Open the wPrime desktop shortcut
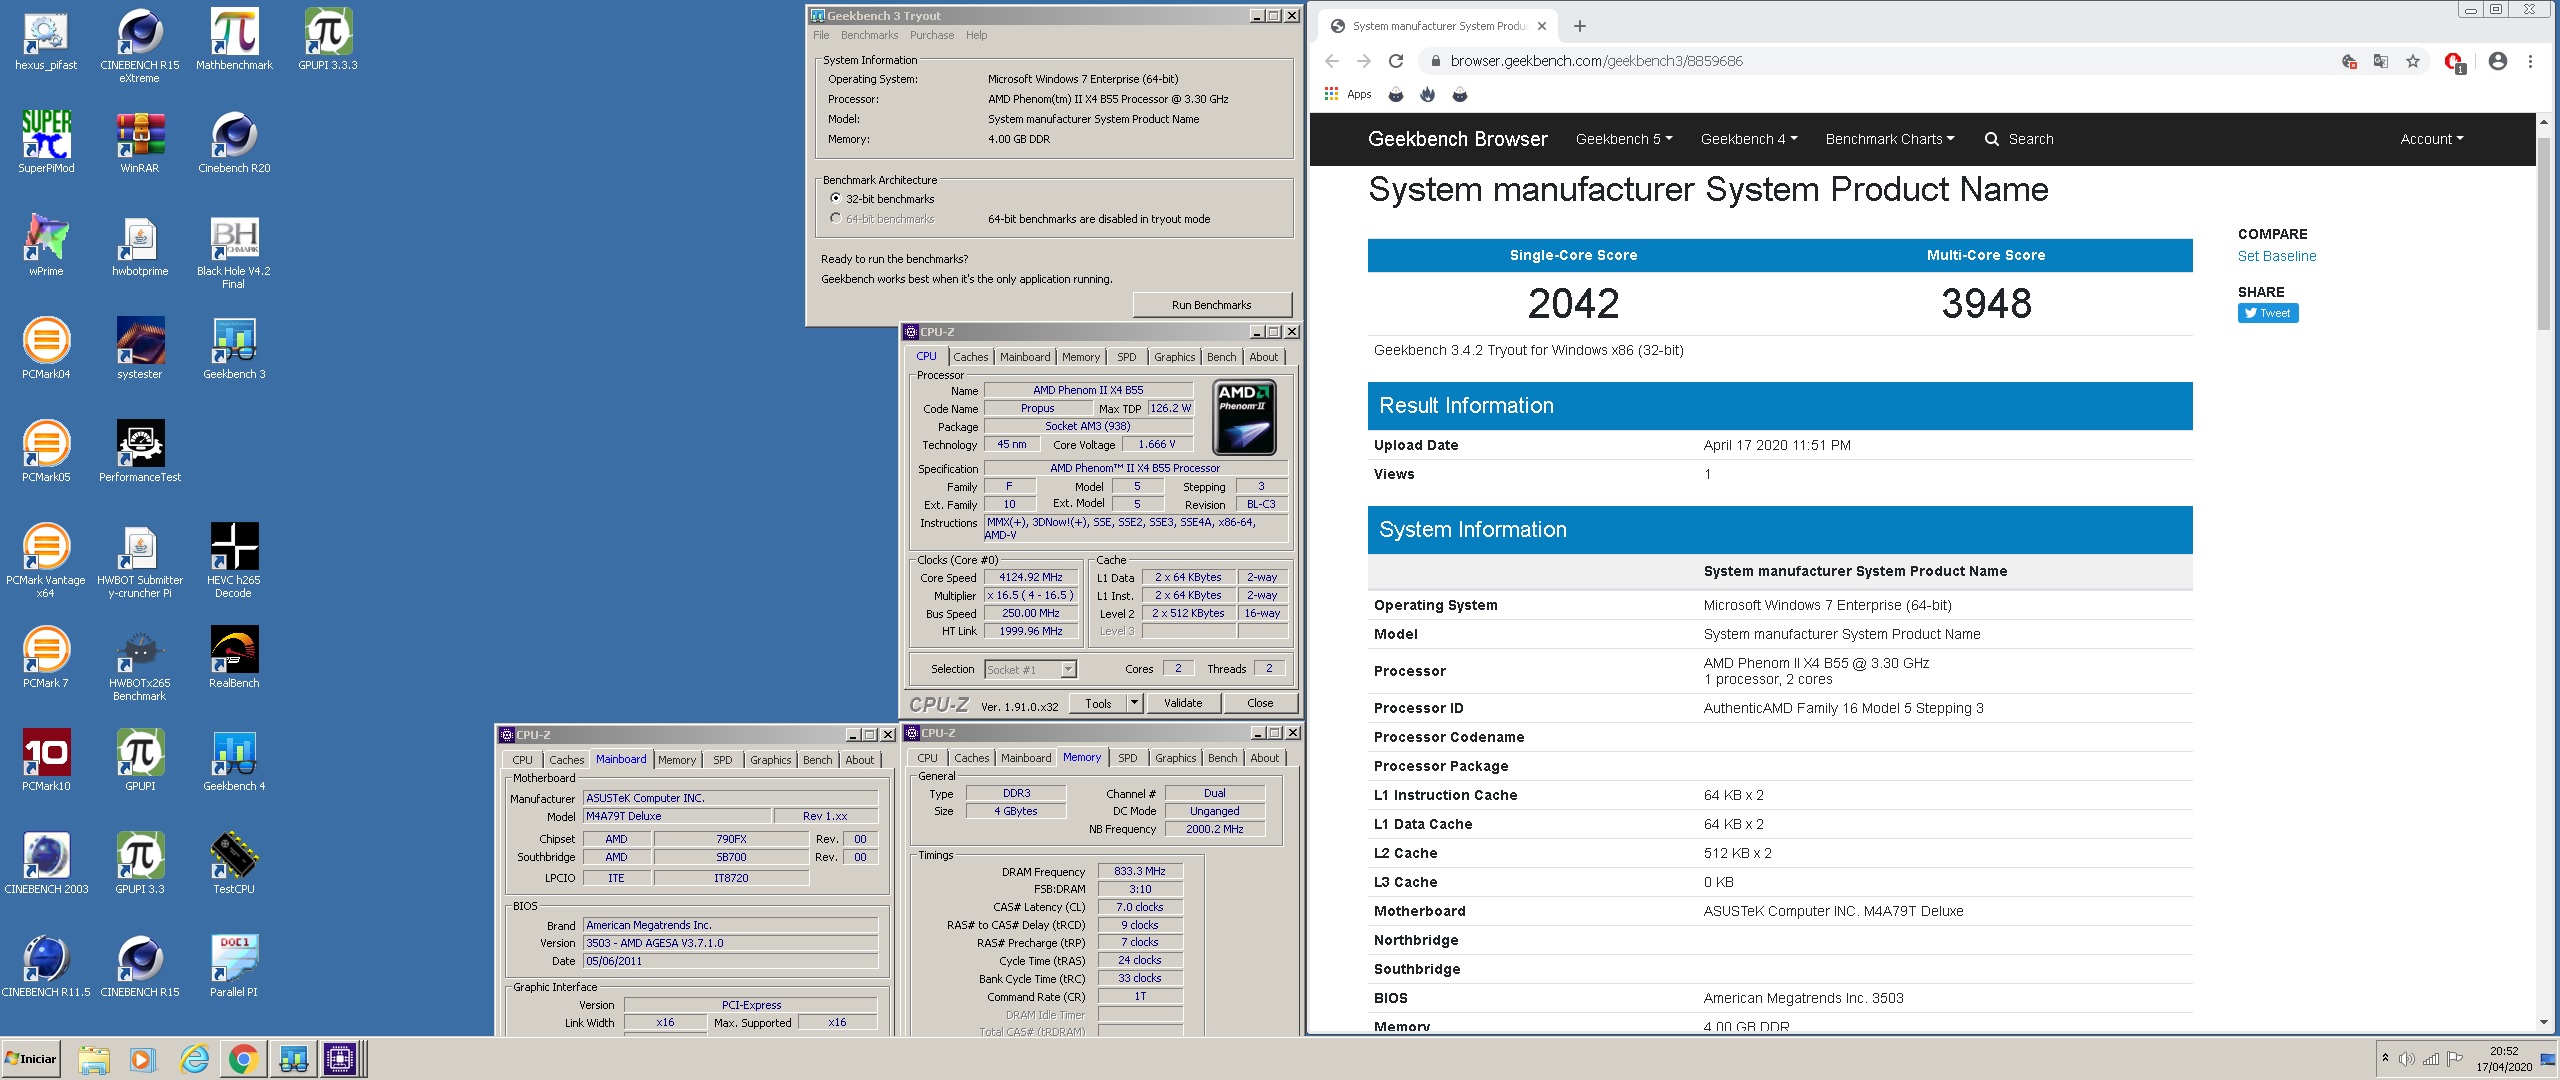The width and height of the screenshot is (2560, 1080). click(x=46, y=246)
